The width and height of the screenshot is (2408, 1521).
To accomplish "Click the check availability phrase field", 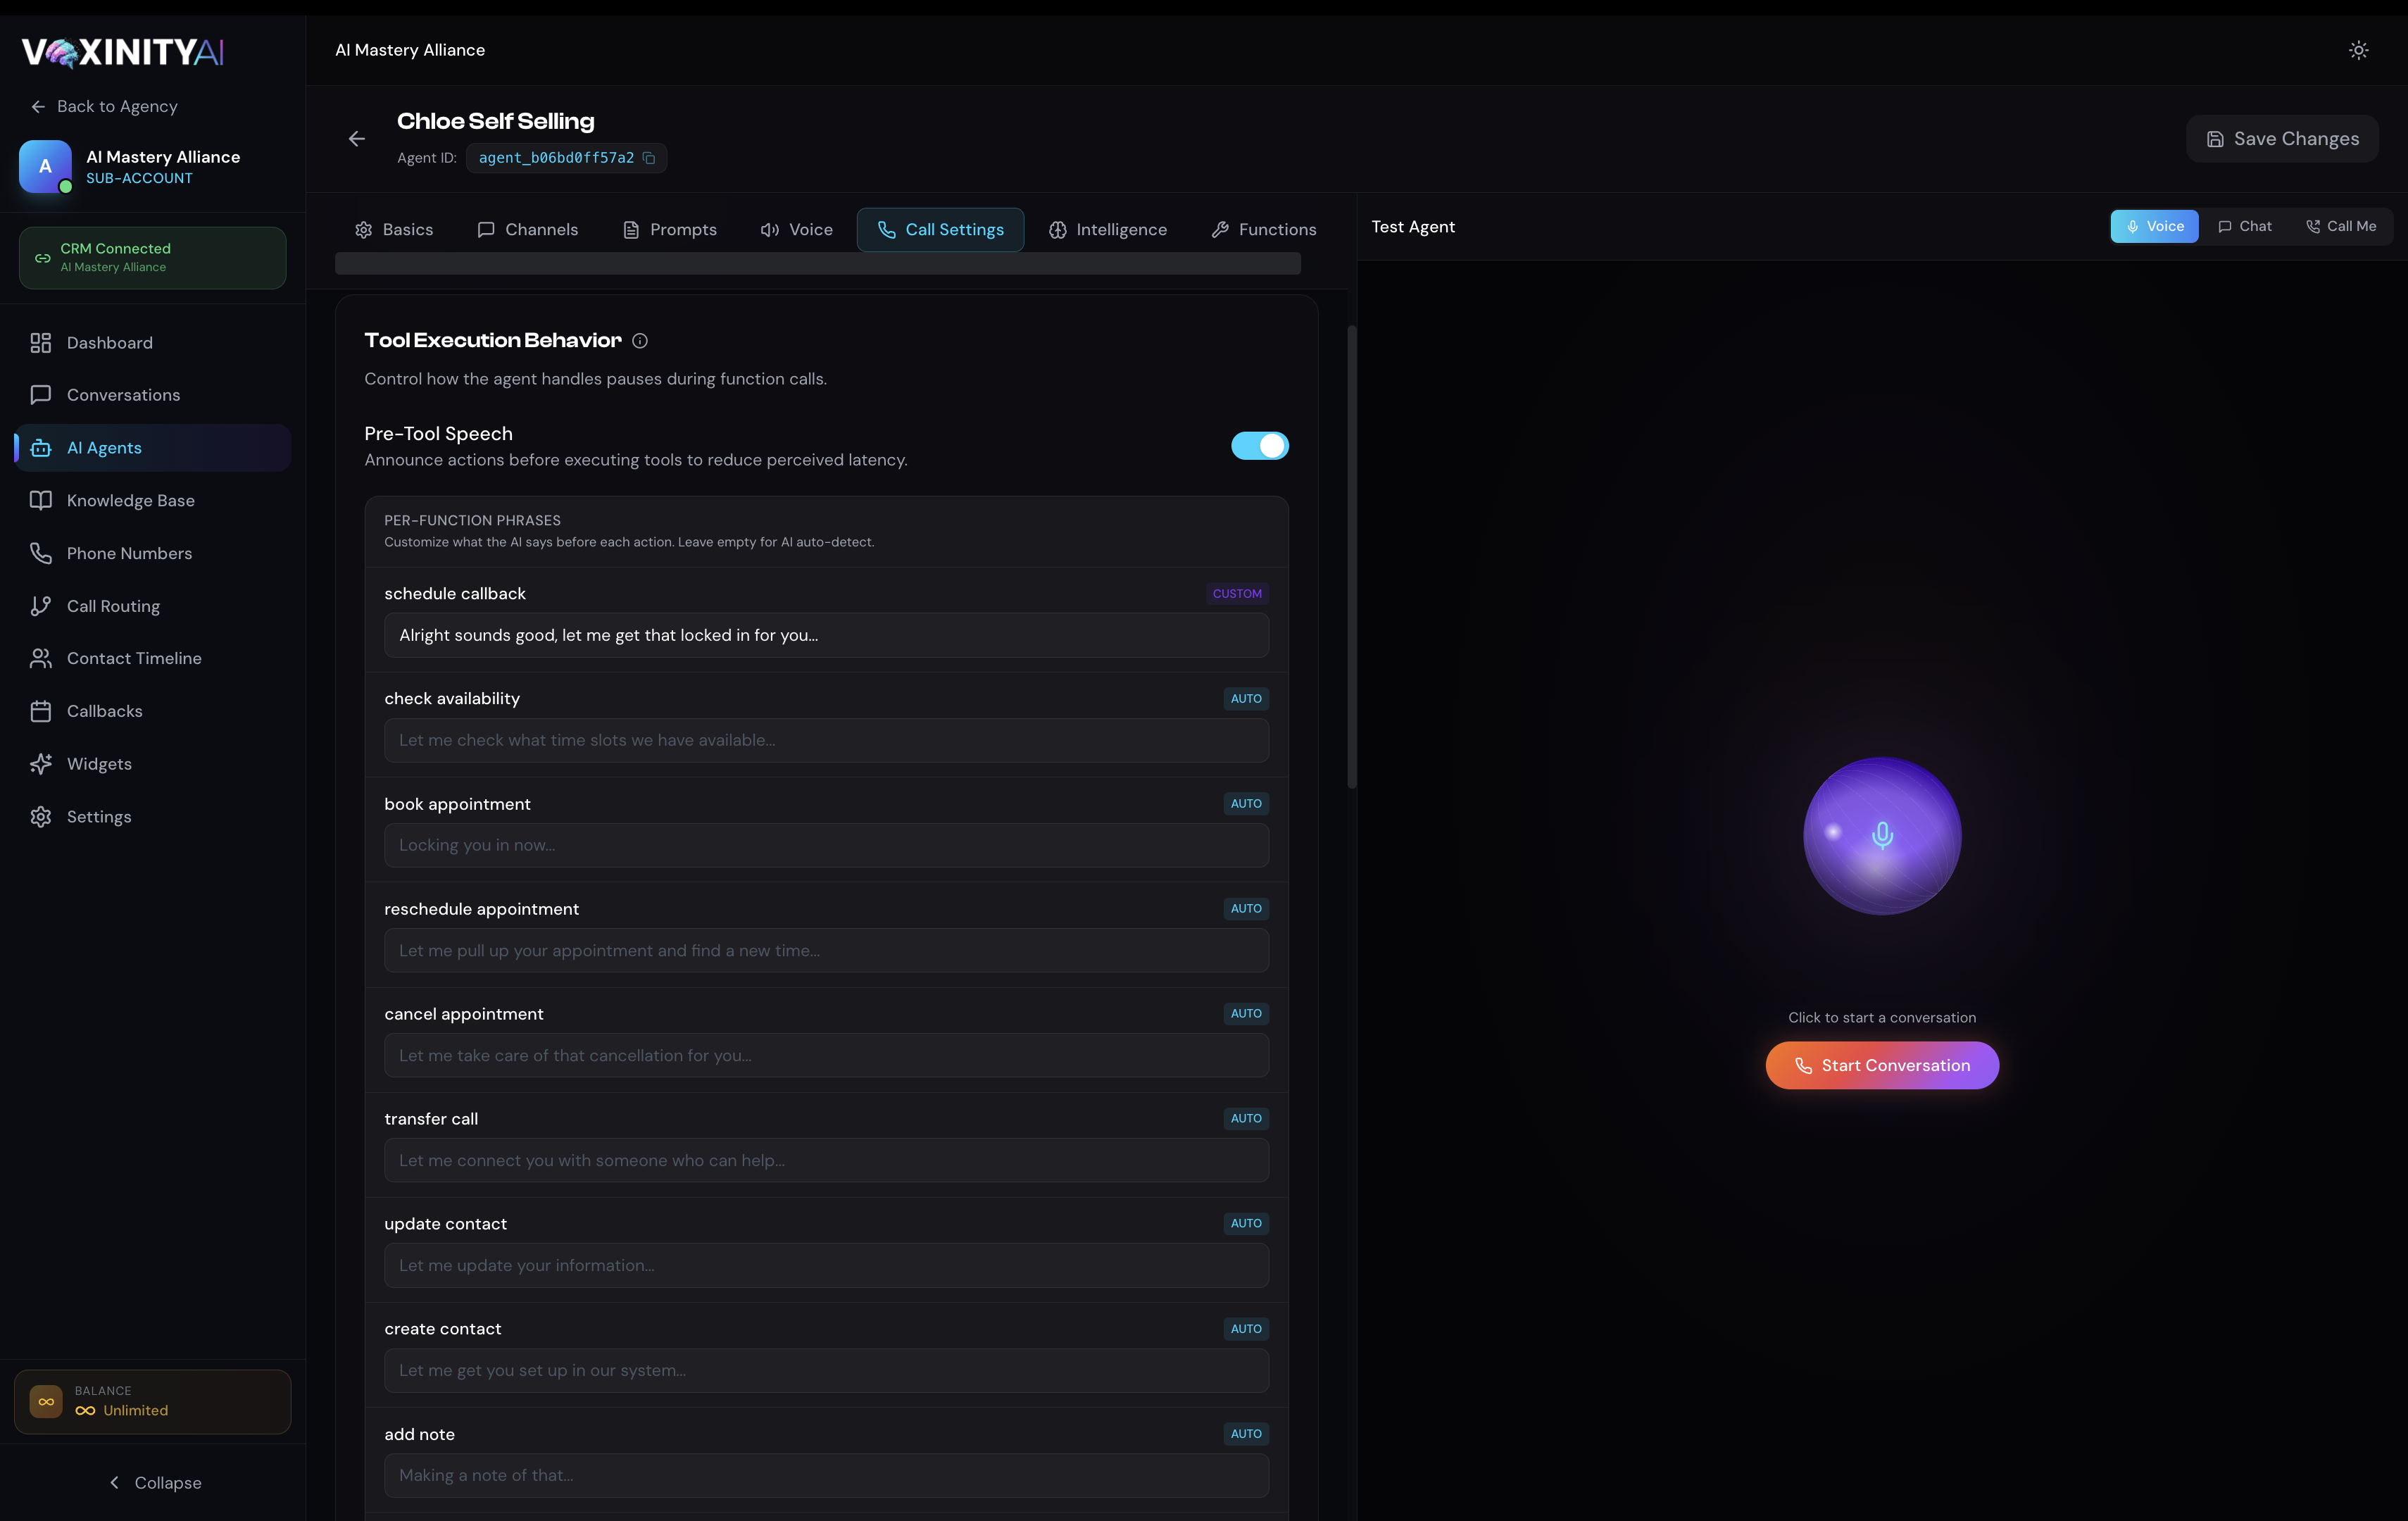I will click(826, 741).
